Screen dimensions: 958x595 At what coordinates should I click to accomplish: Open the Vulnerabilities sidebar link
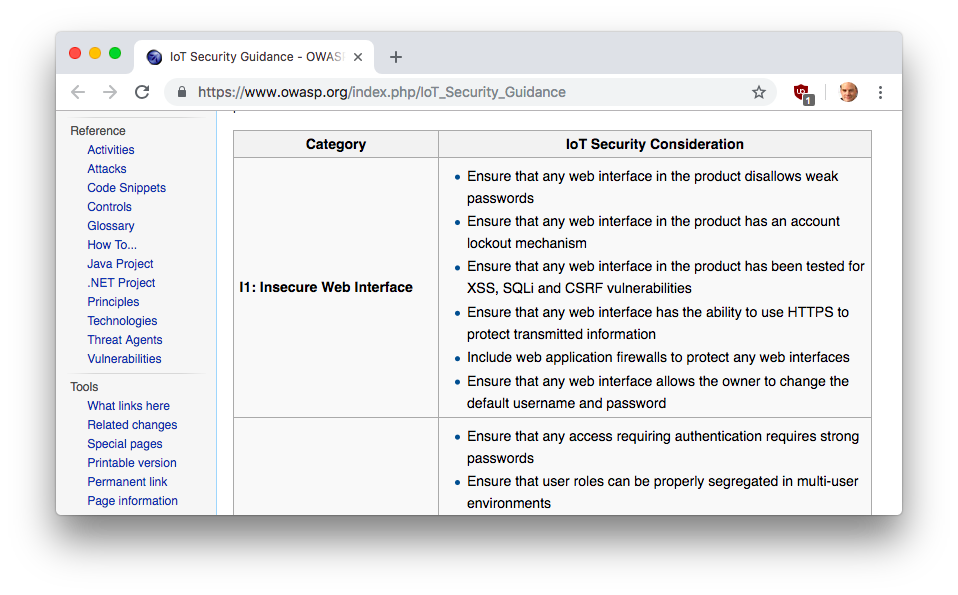coord(124,358)
